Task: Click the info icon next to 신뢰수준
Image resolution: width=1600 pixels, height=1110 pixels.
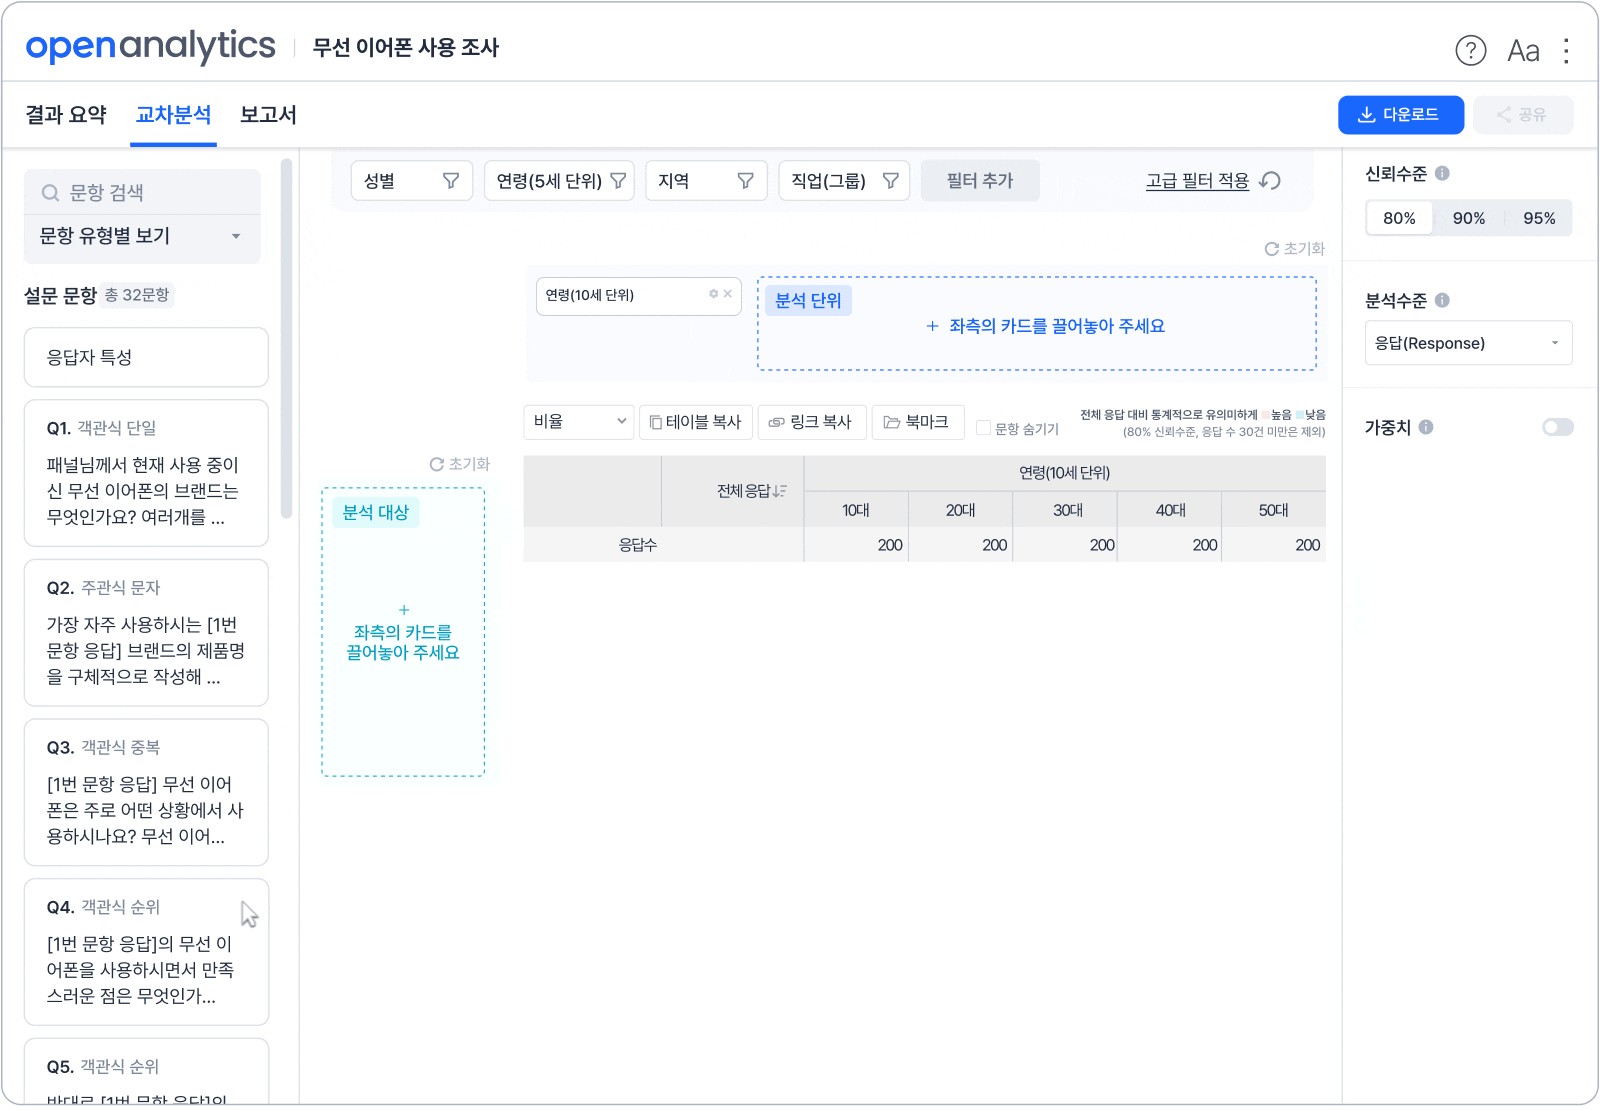Action: pos(1442,173)
